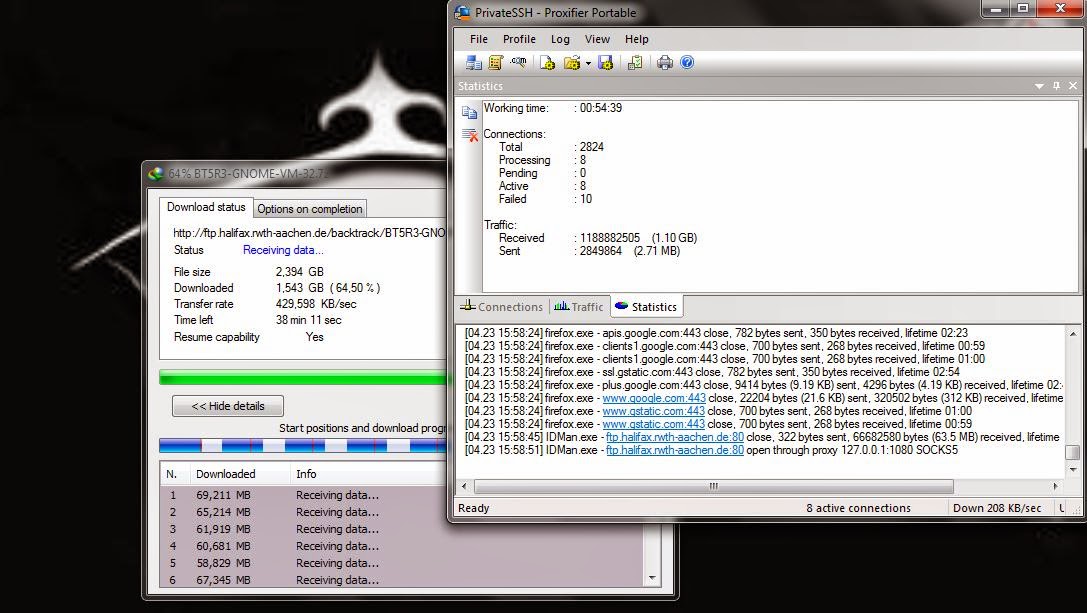Expand the Open Profile dropdown arrow
Image resolution: width=1087 pixels, height=613 pixels.
click(x=588, y=64)
